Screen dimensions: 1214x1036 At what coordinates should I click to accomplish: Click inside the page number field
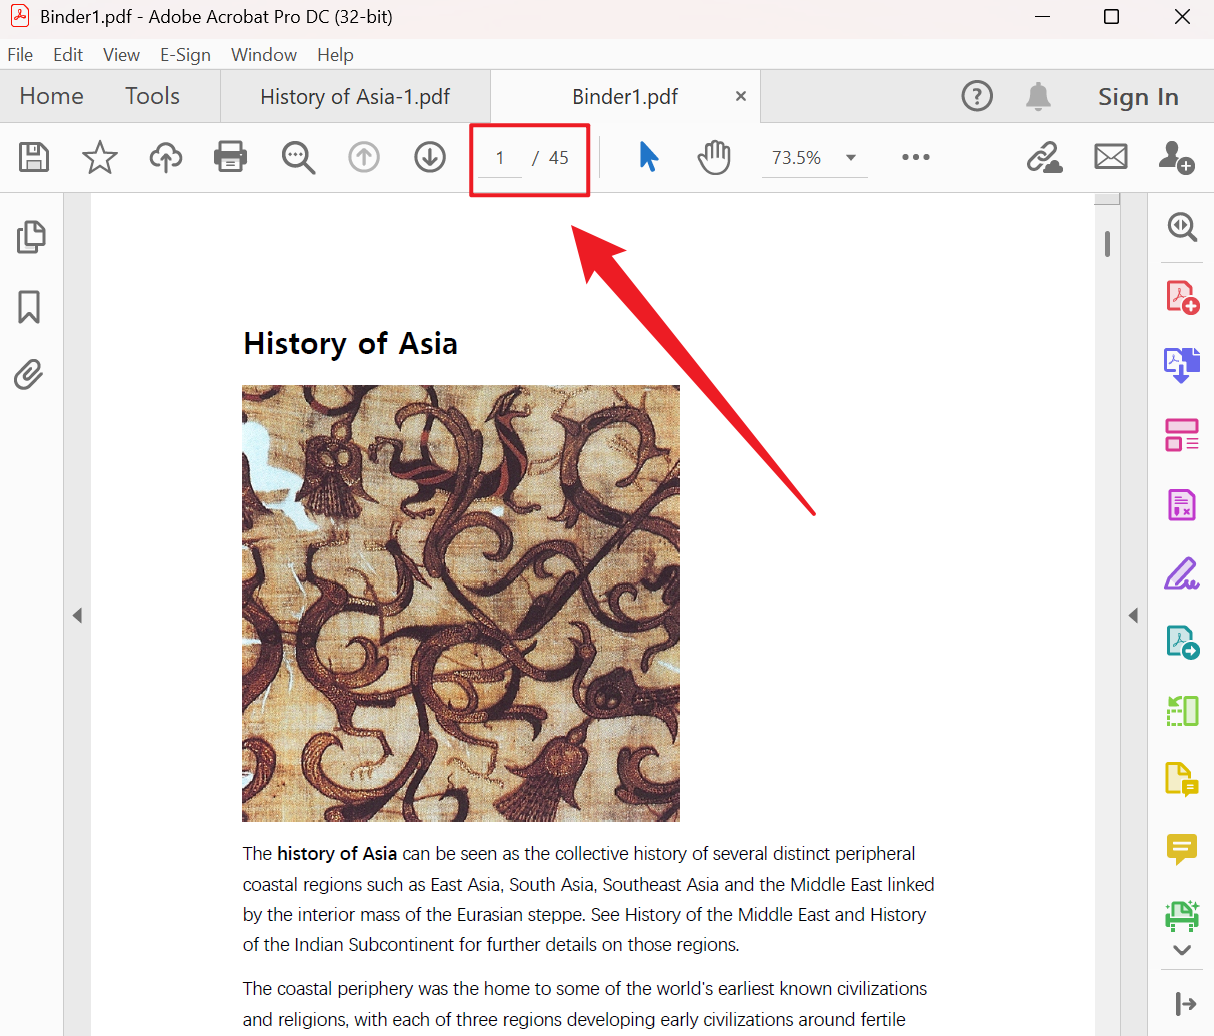click(x=498, y=157)
